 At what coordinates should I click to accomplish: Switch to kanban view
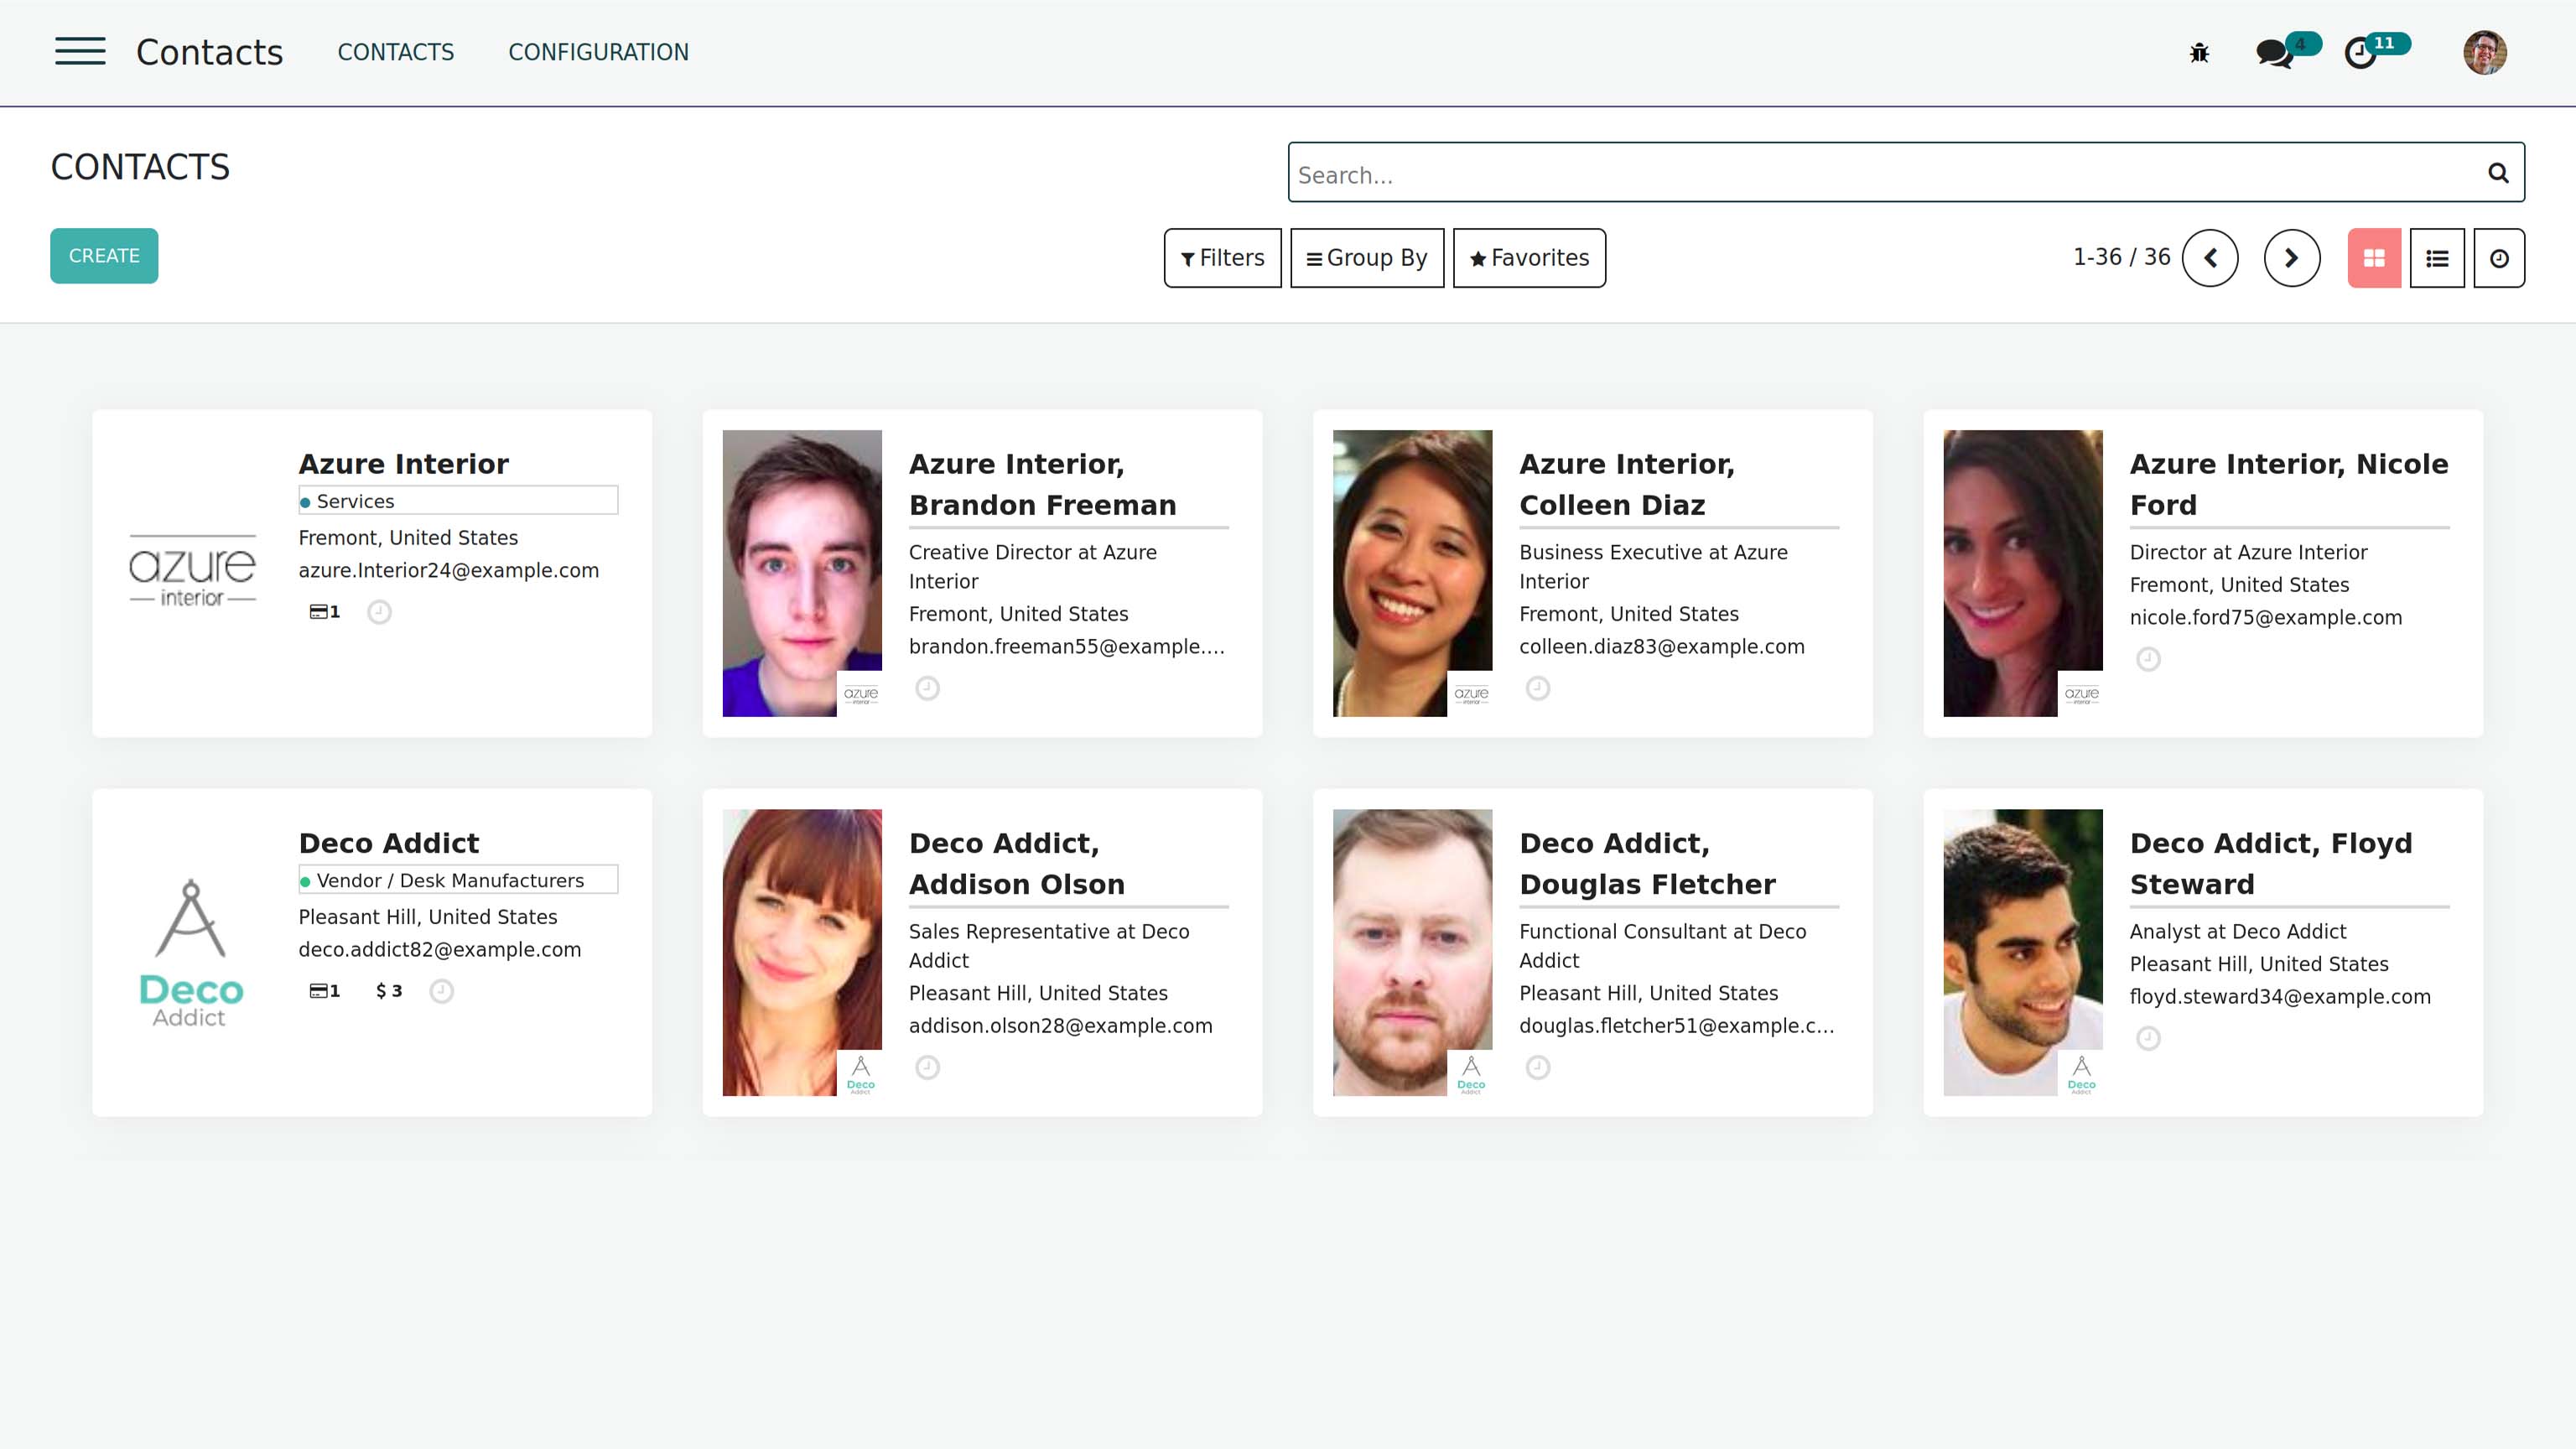point(2374,258)
